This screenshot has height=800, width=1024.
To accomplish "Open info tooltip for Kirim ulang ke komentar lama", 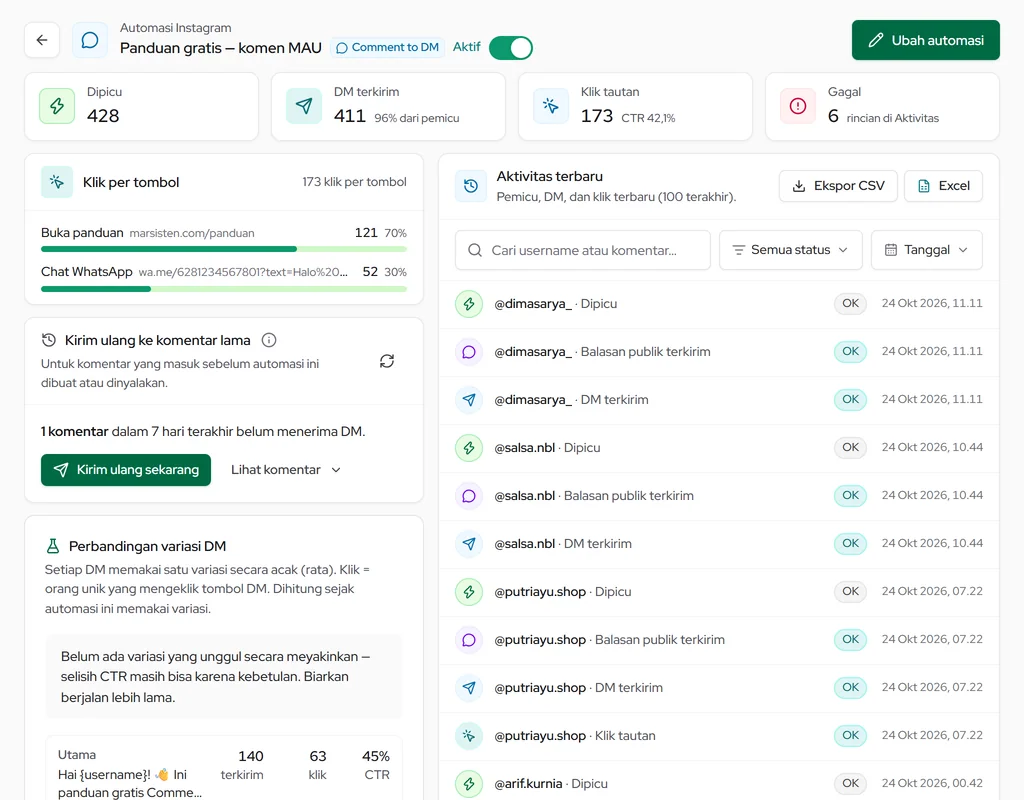I will (x=268, y=340).
